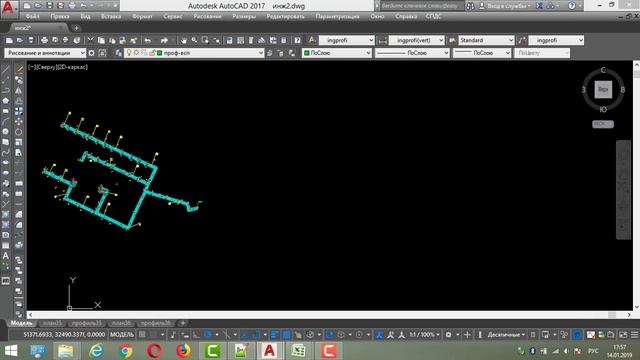Open the Вставка menu
640x360 pixels.
111,16
